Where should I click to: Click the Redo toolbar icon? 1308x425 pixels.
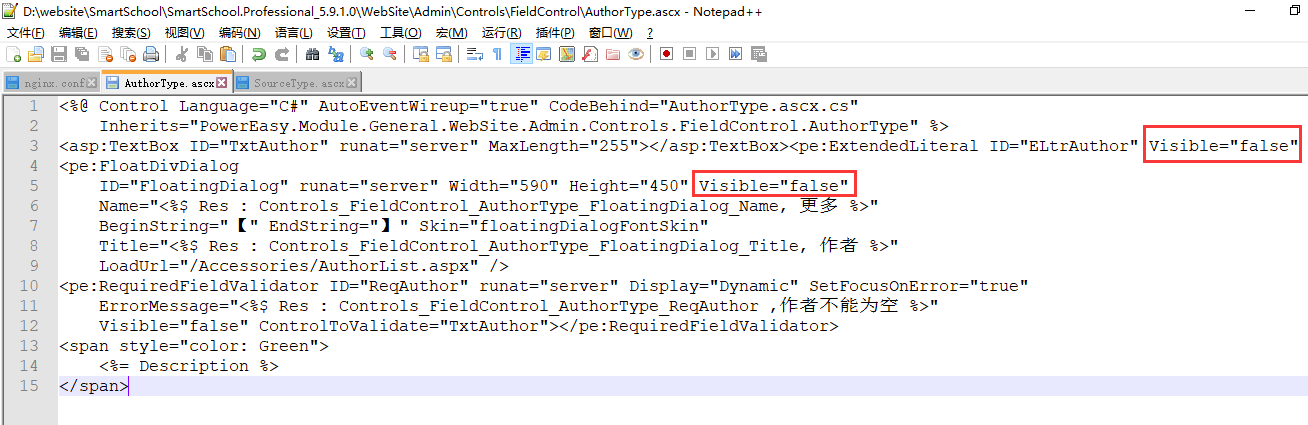(x=281, y=54)
